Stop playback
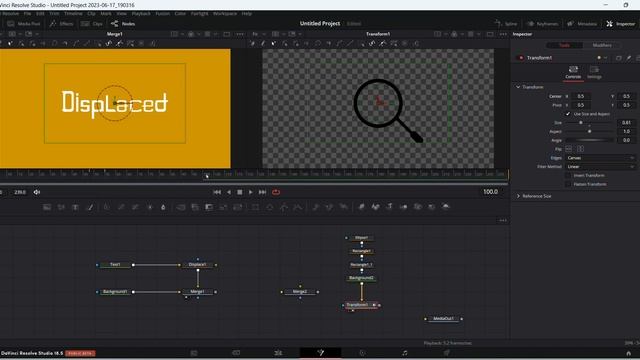Screen dimensions: 640x360 240,192
